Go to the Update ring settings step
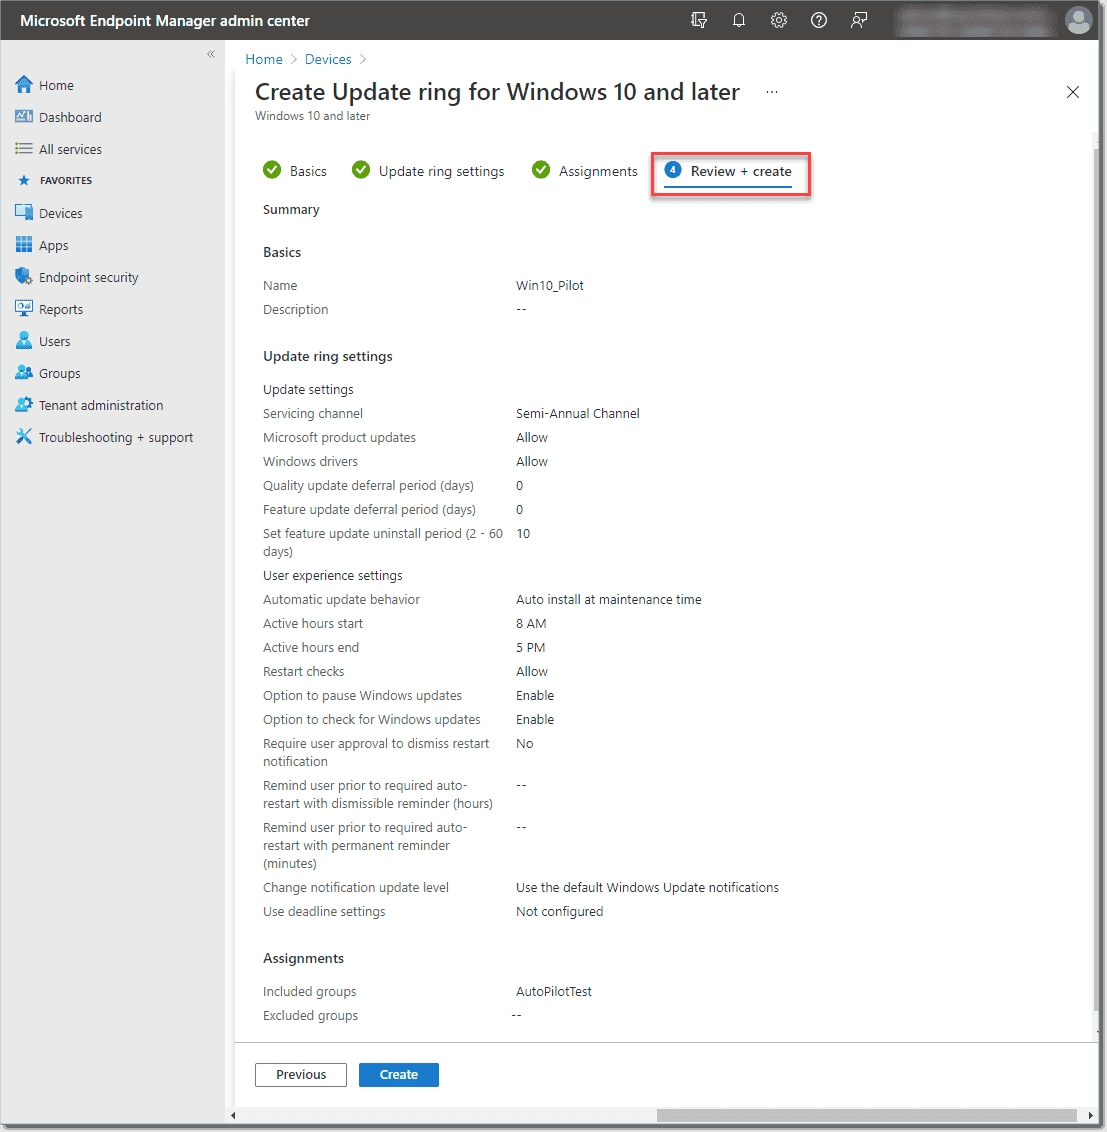1107x1132 pixels. pos(427,171)
